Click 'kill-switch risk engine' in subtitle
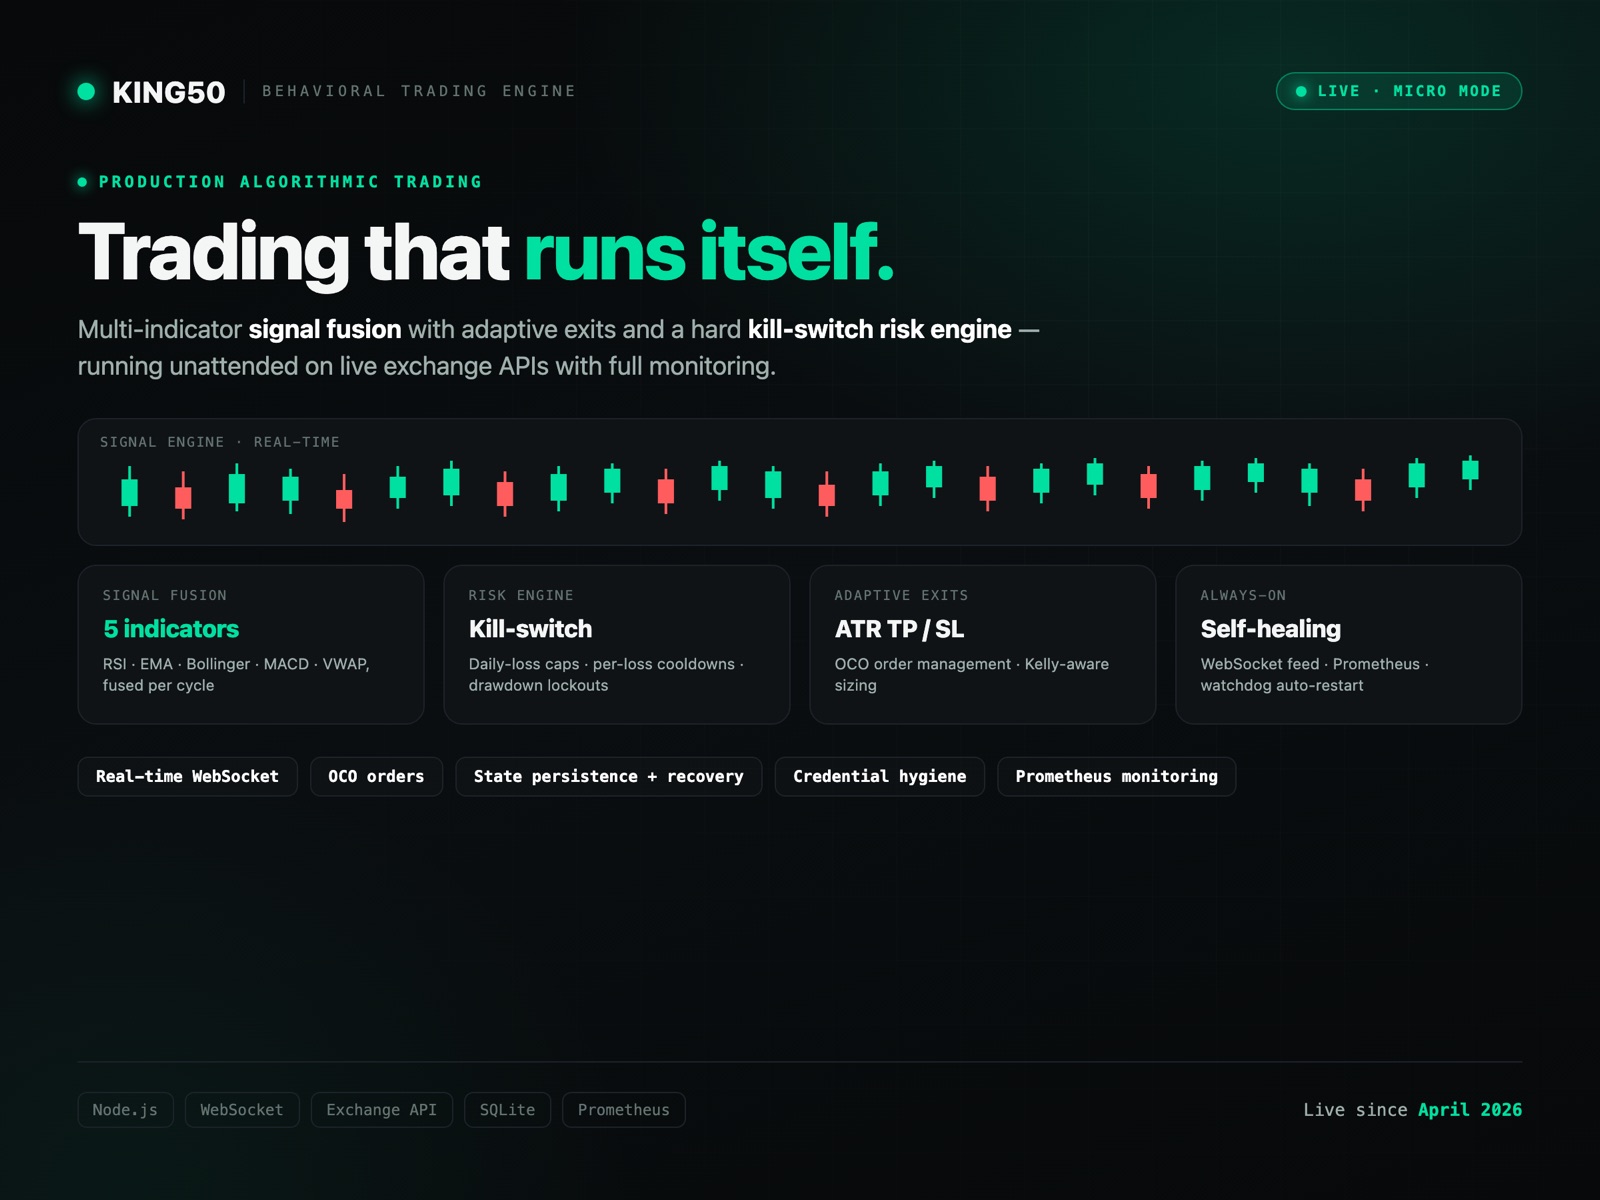The image size is (1600, 1200). (880, 329)
